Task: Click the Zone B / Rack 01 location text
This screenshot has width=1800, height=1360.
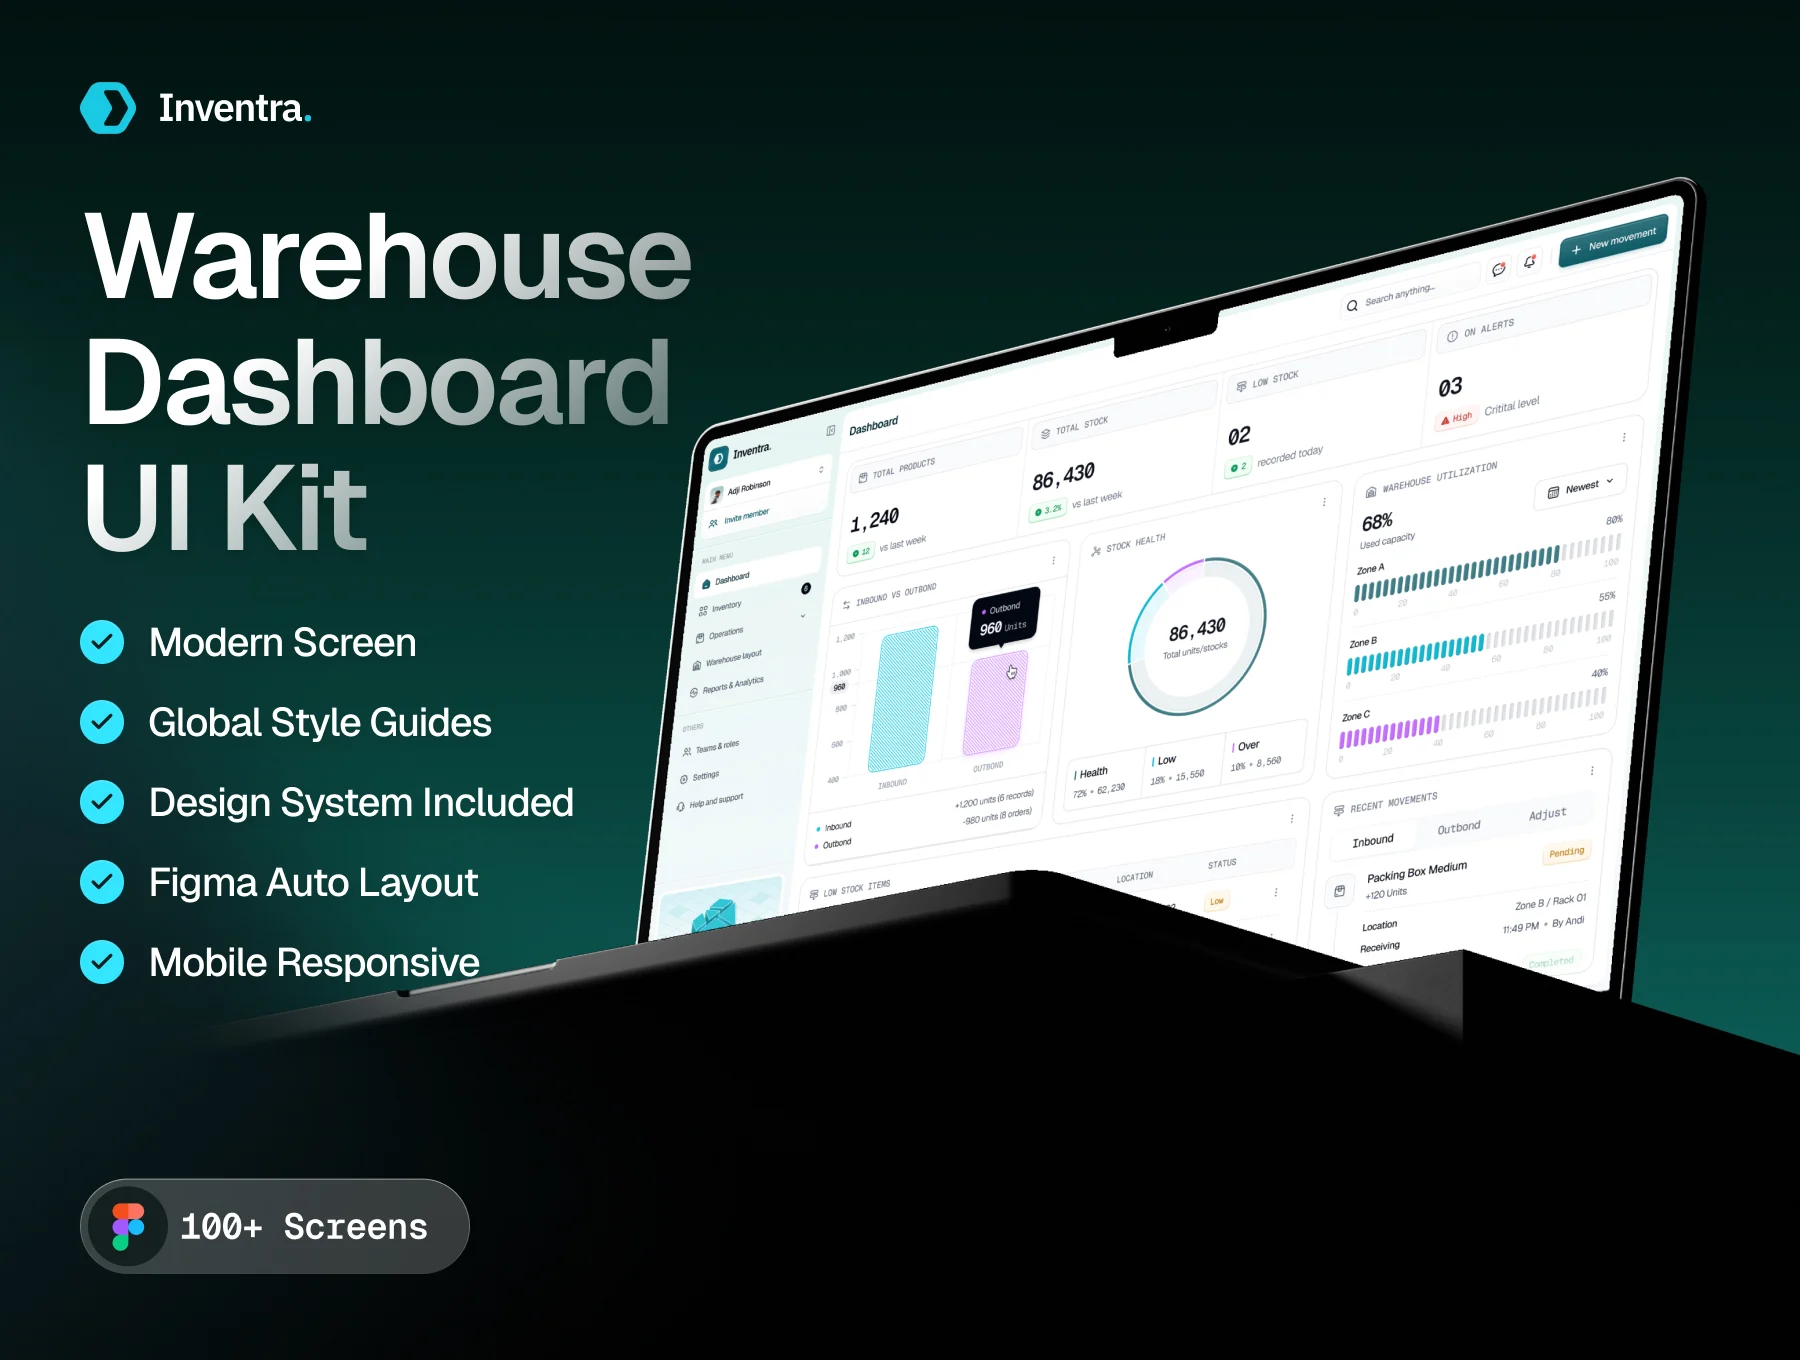Action: tap(1550, 902)
